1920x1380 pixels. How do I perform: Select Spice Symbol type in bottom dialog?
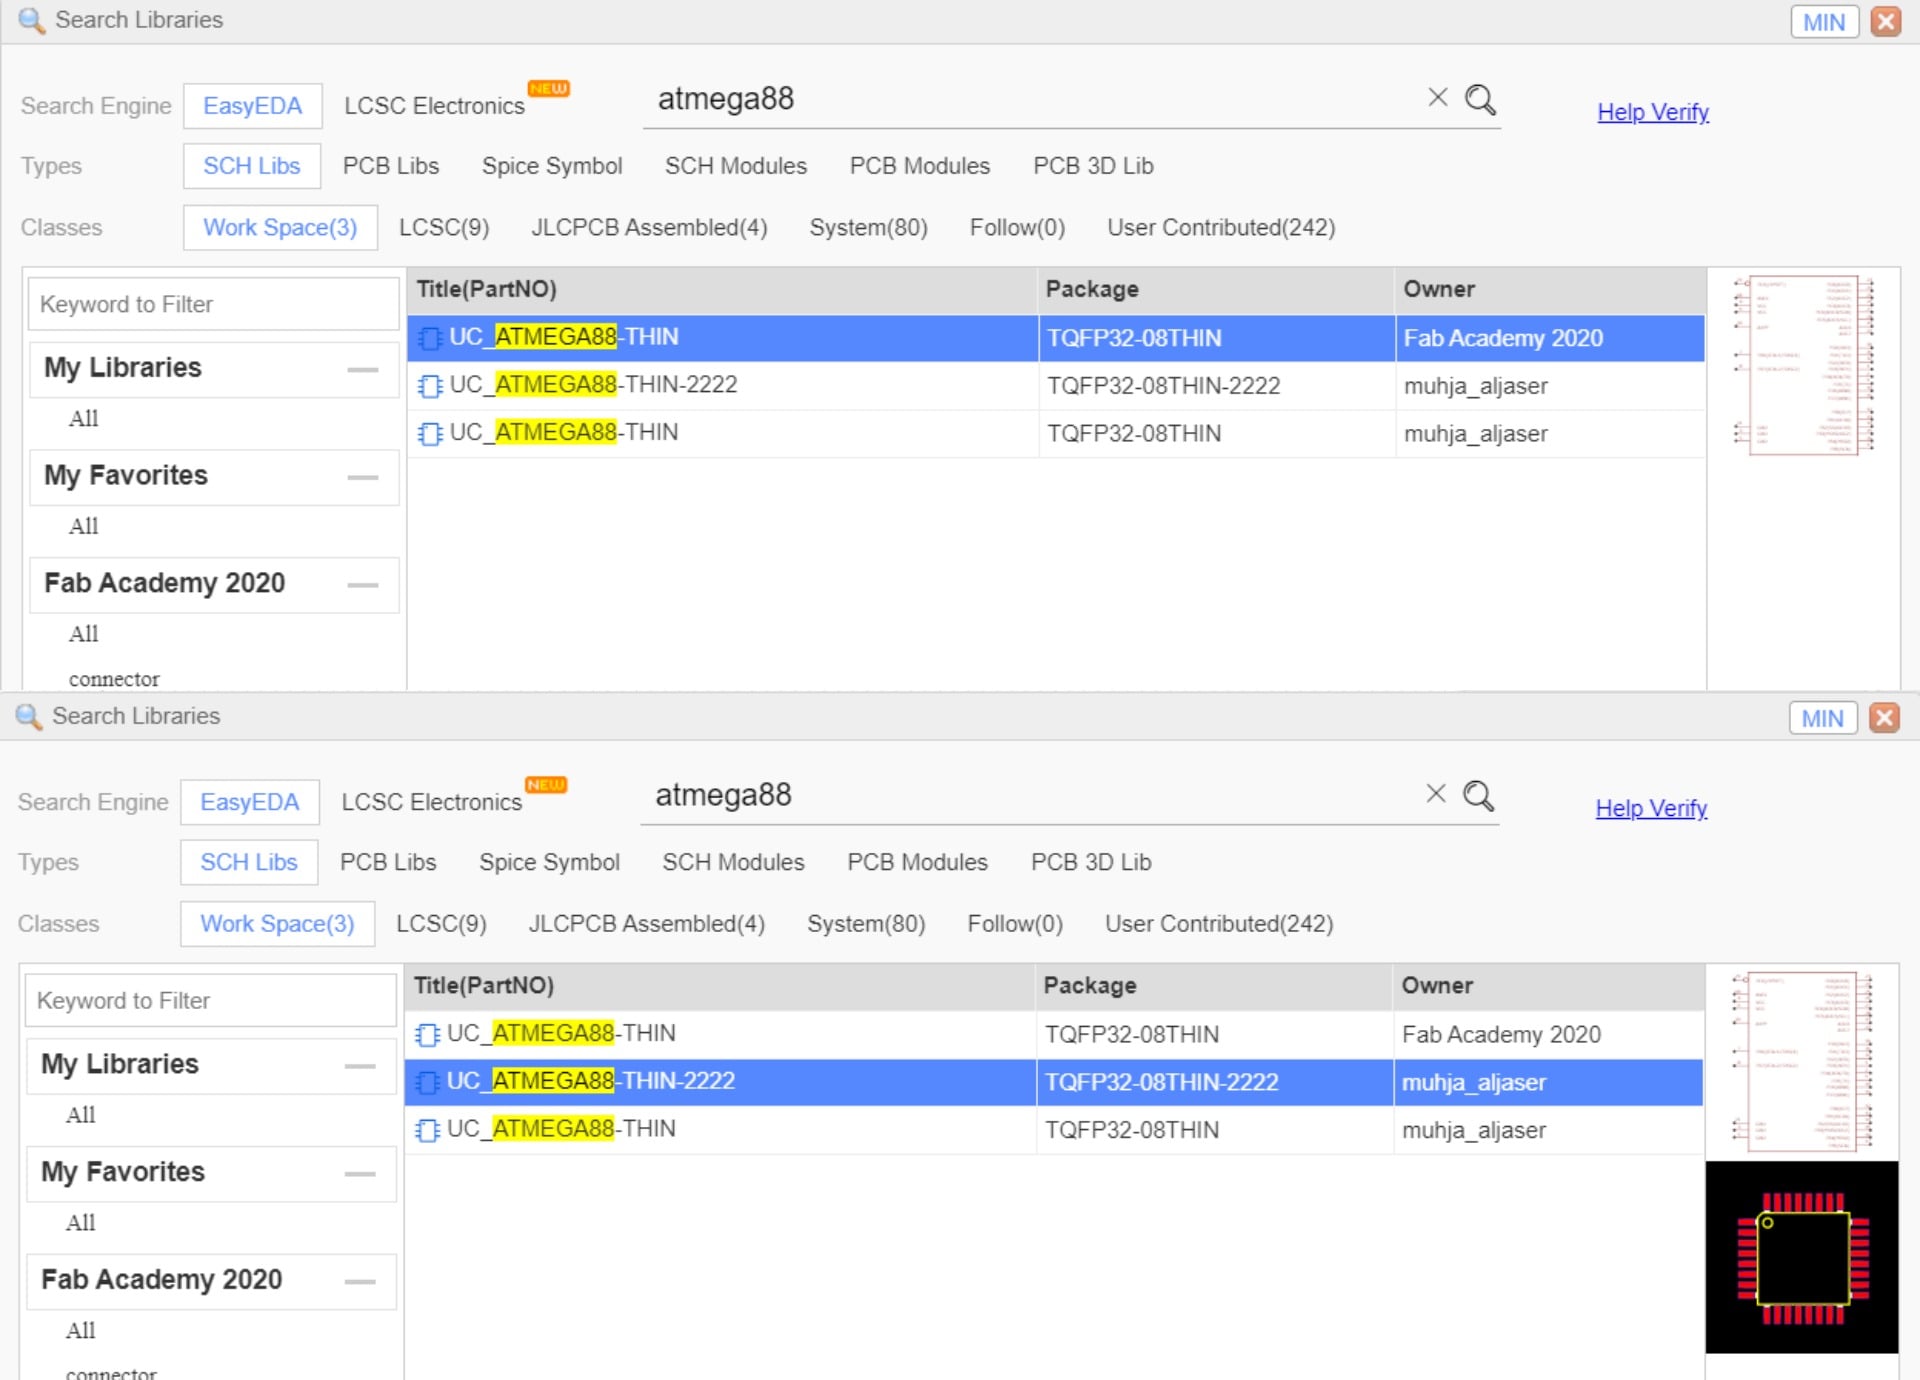point(549,862)
